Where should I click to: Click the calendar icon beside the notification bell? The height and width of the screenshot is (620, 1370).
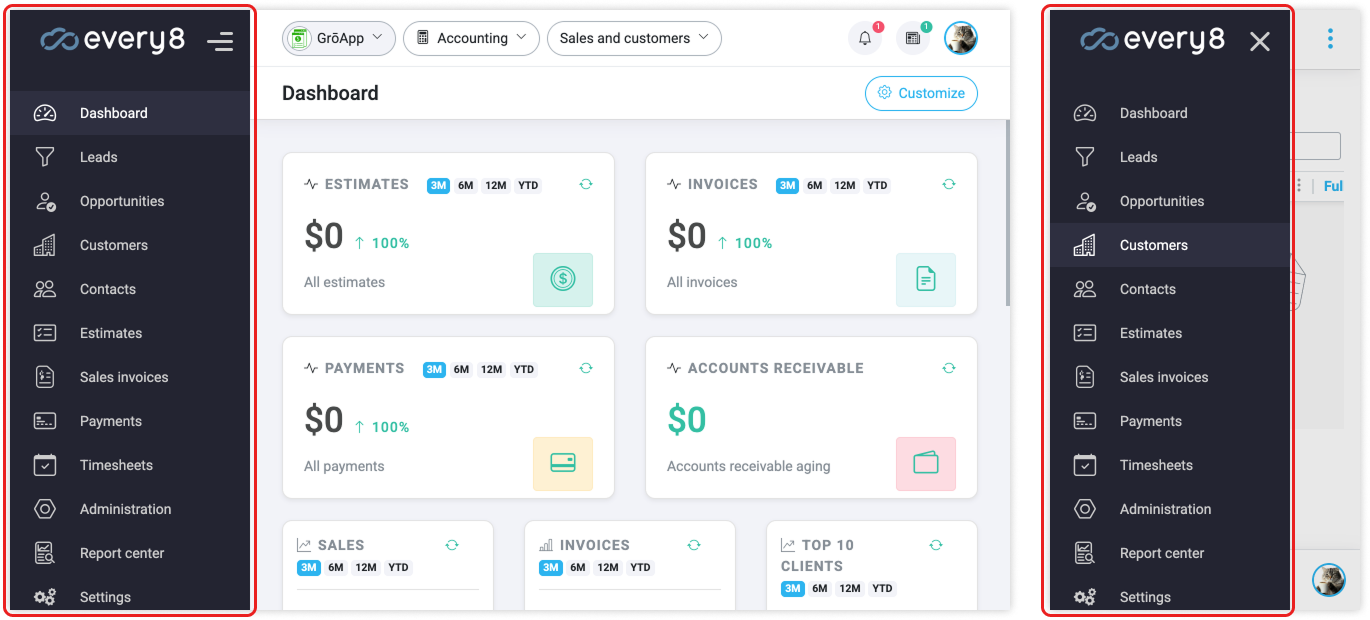(x=912, y=38)
